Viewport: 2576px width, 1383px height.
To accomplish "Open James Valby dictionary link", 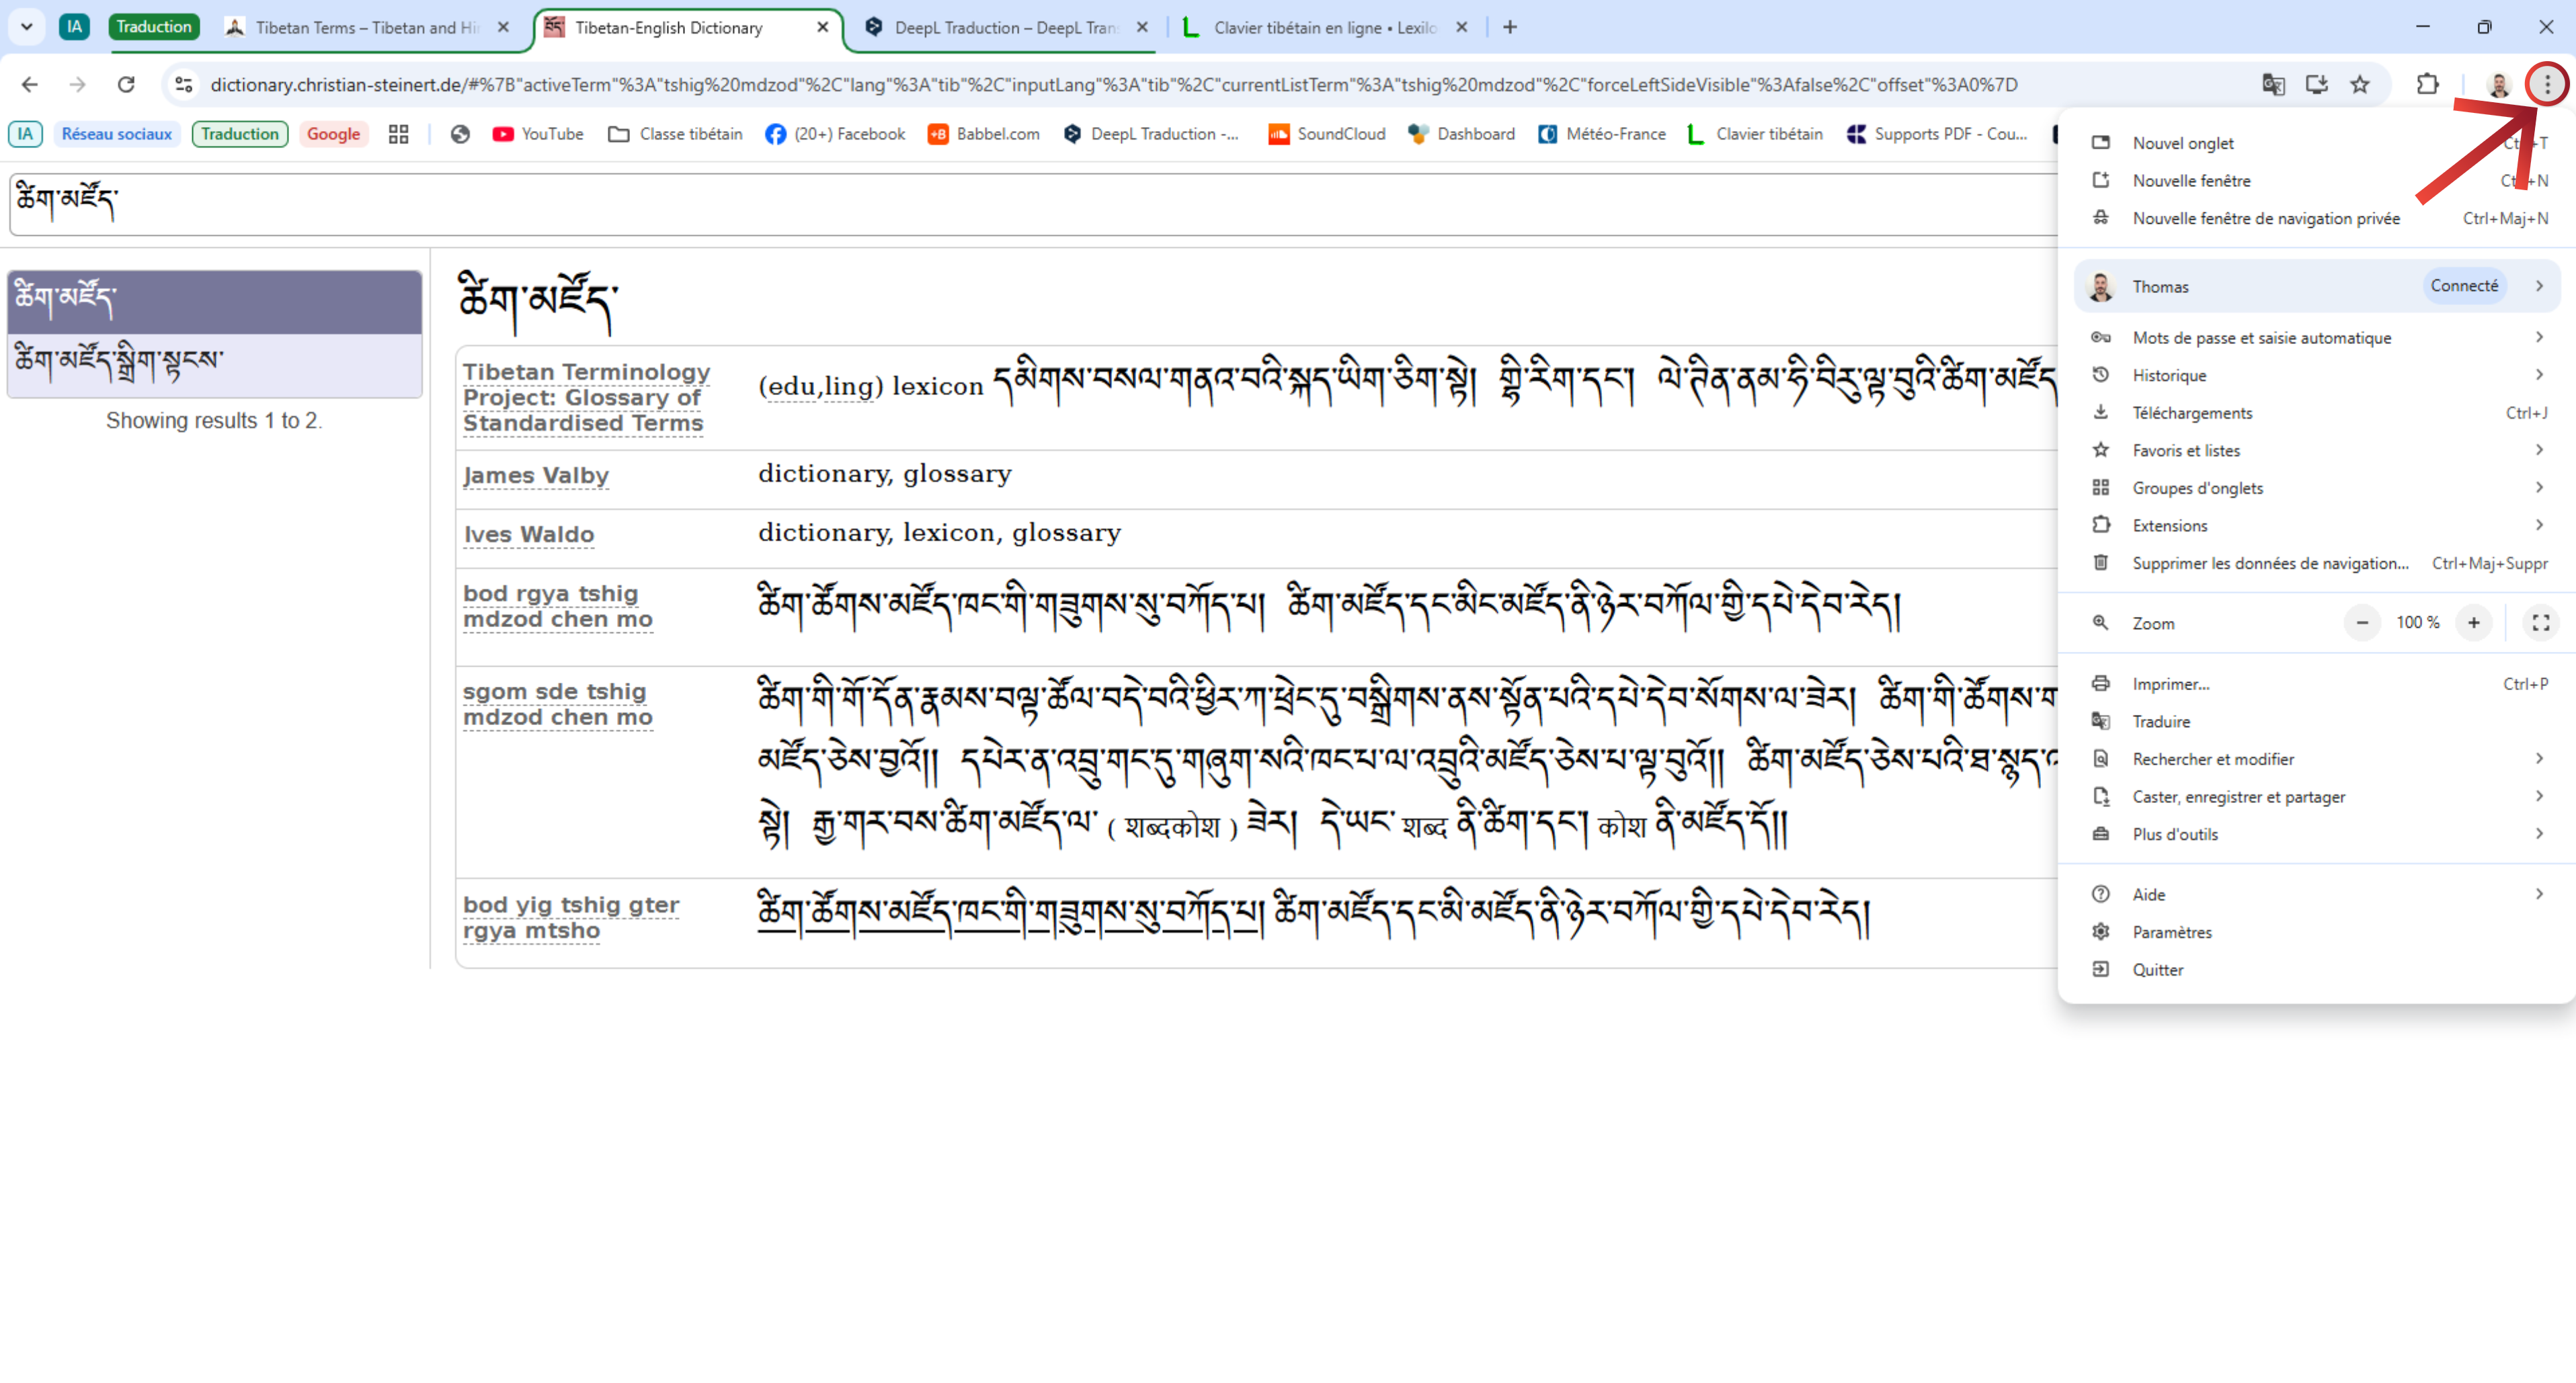I will point(536,475).
